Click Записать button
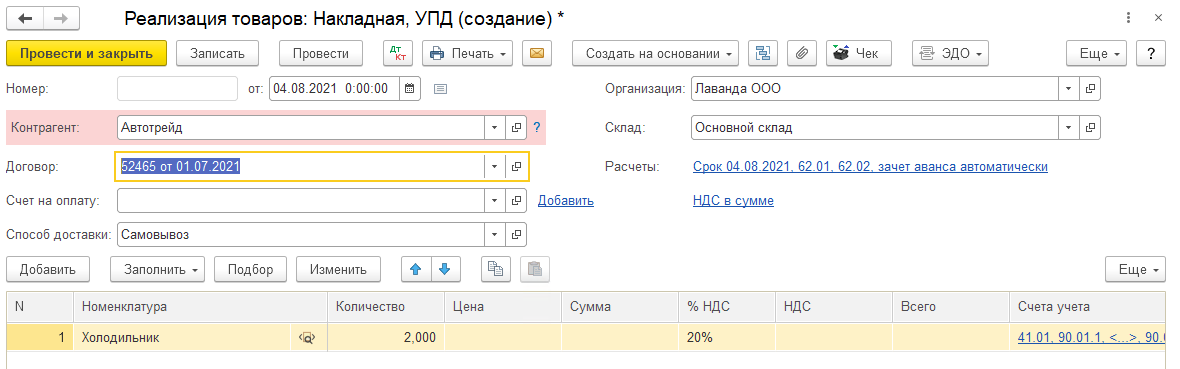This screenshot has width=1180, height=369. 217,53
